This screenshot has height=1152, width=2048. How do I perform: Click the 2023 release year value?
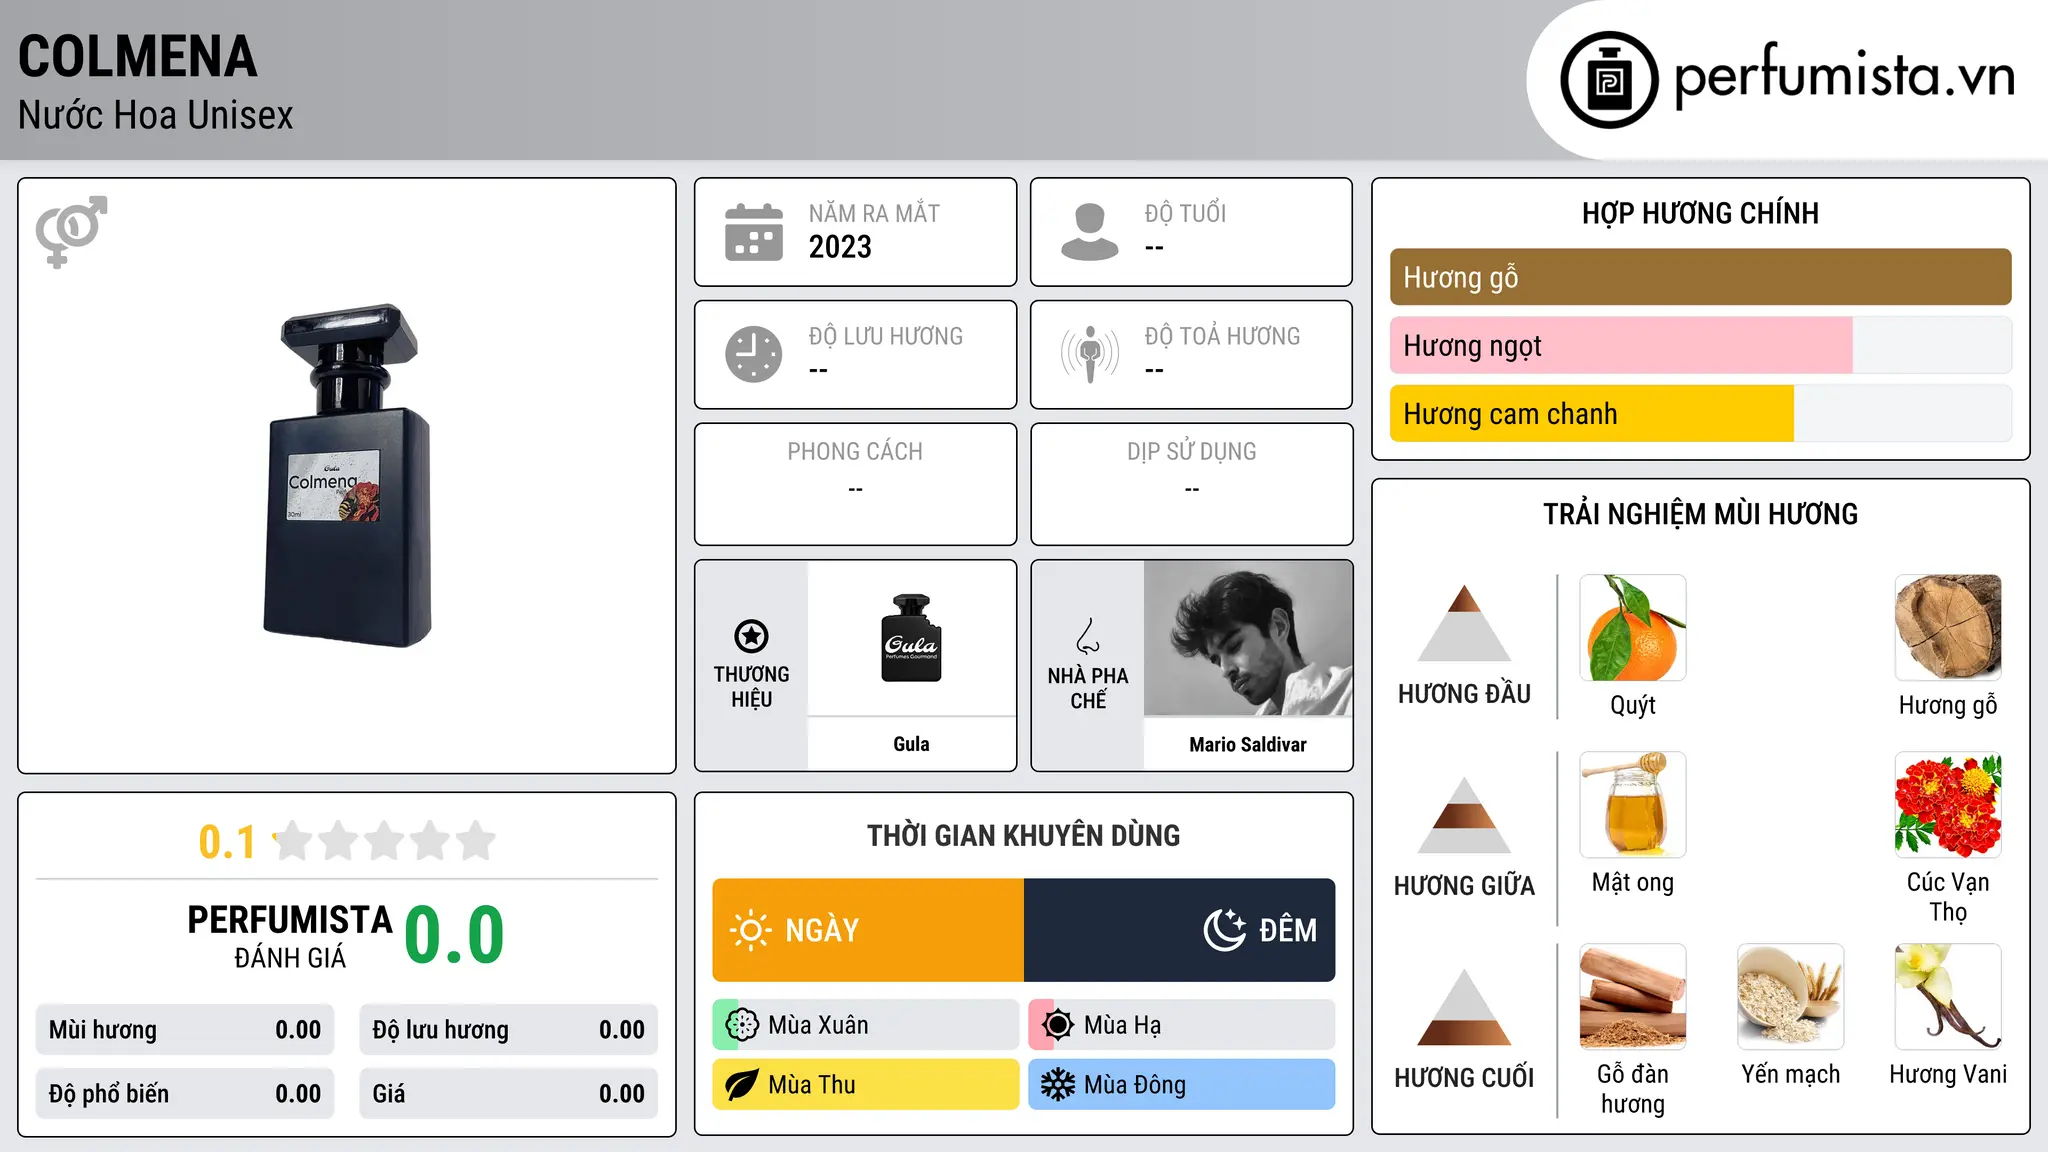[840, 247]
